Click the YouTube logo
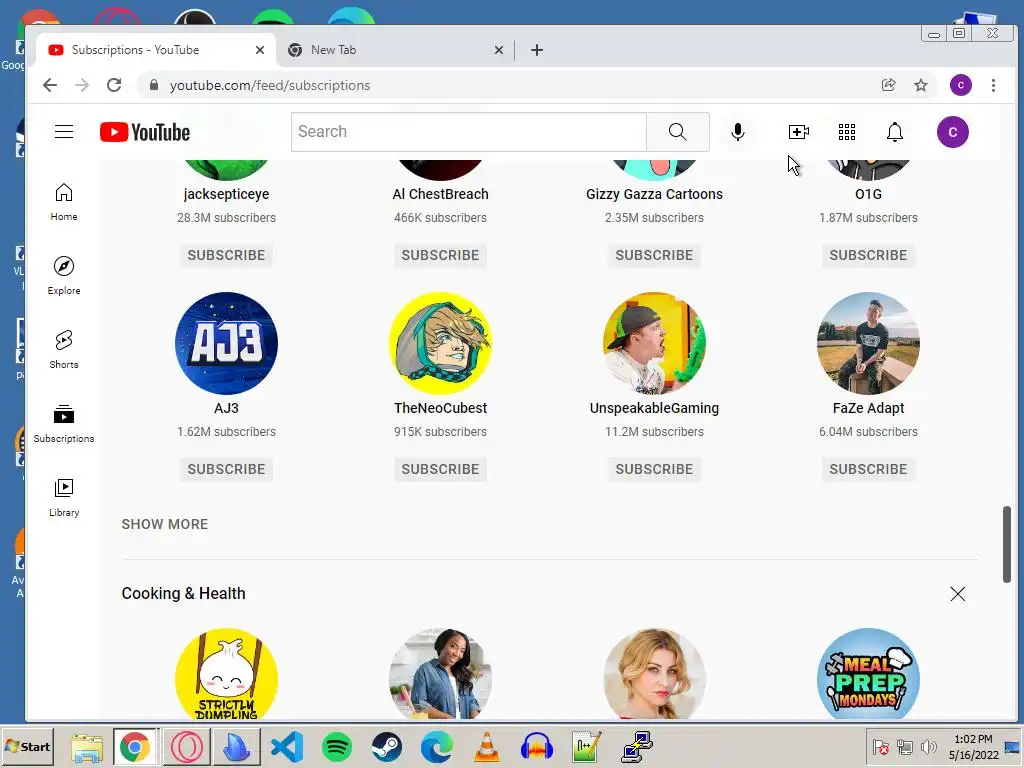 click(x=145, y=132)
